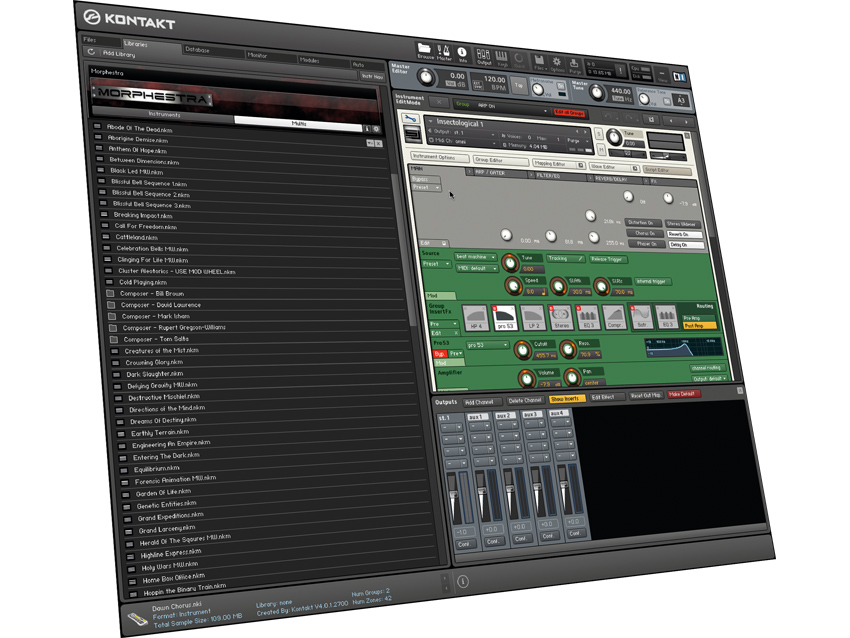Open the Files disk icon menu
The width and height of the screenshot is (850, 638).
tap(539, 61)
